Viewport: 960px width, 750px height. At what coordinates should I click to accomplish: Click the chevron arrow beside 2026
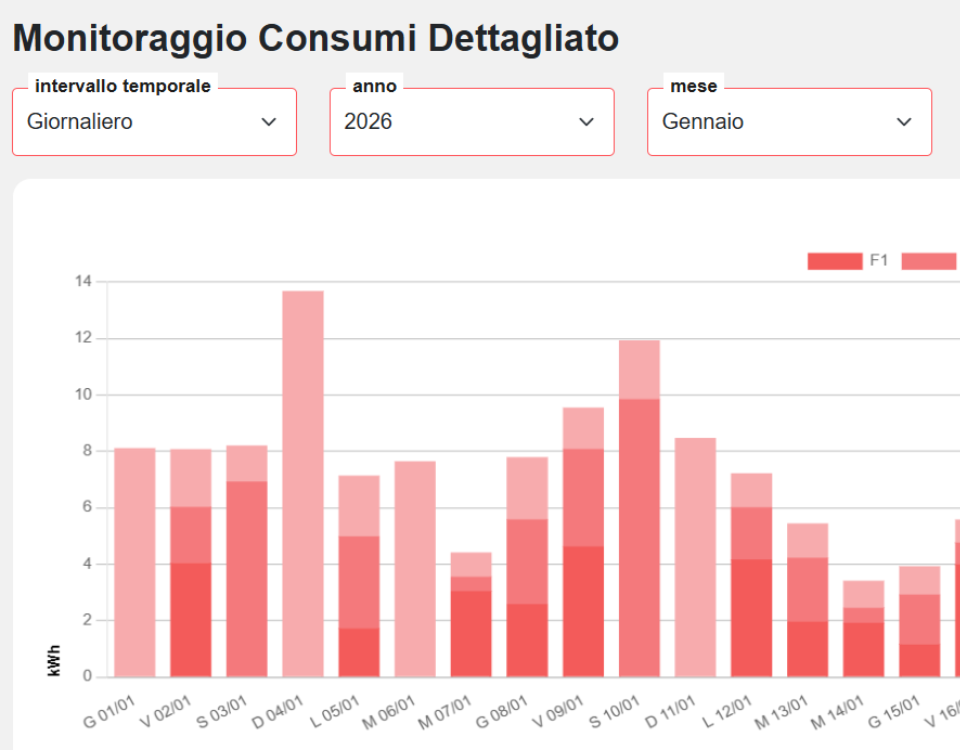(586, 122)
